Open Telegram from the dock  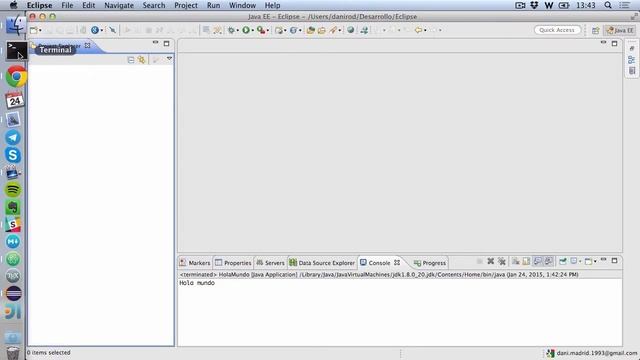(x=13, y=138)
